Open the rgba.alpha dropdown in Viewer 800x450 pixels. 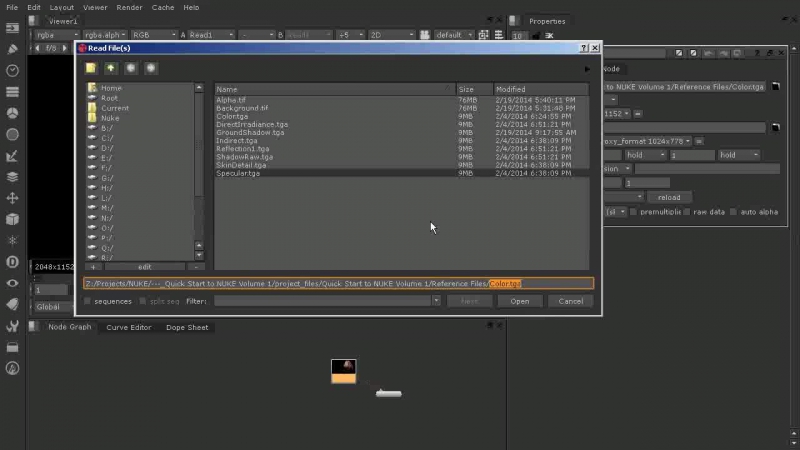click(105, 35)
